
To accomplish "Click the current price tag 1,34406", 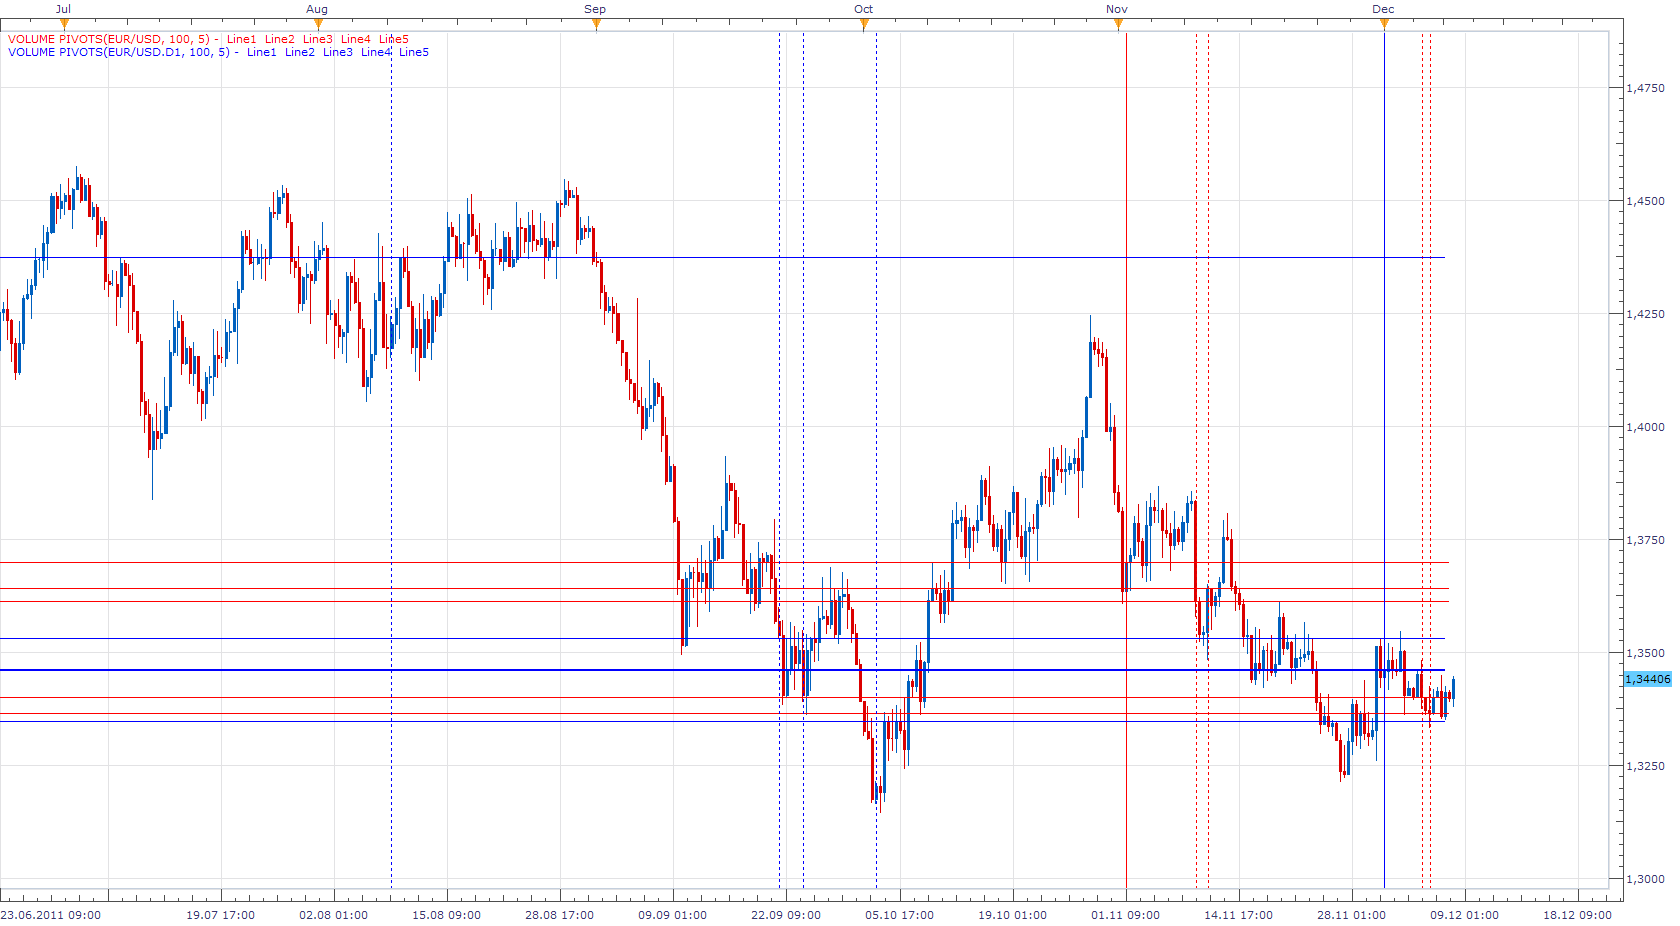I will pos(1648,679).
